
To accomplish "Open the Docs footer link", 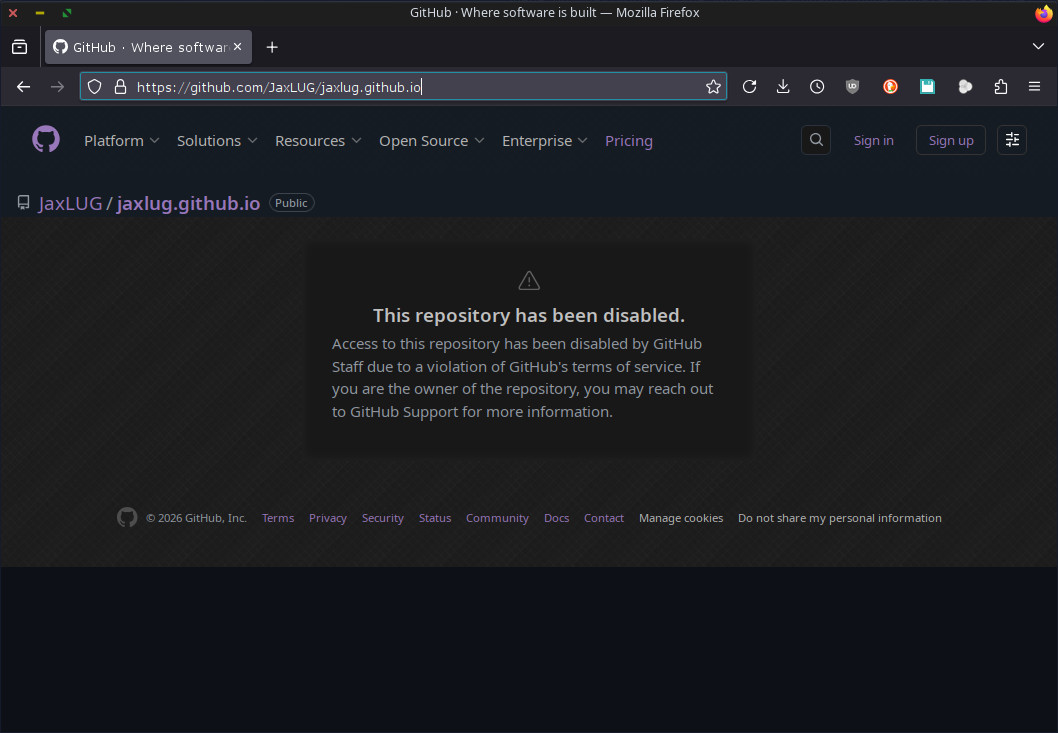I will (557, 518).
